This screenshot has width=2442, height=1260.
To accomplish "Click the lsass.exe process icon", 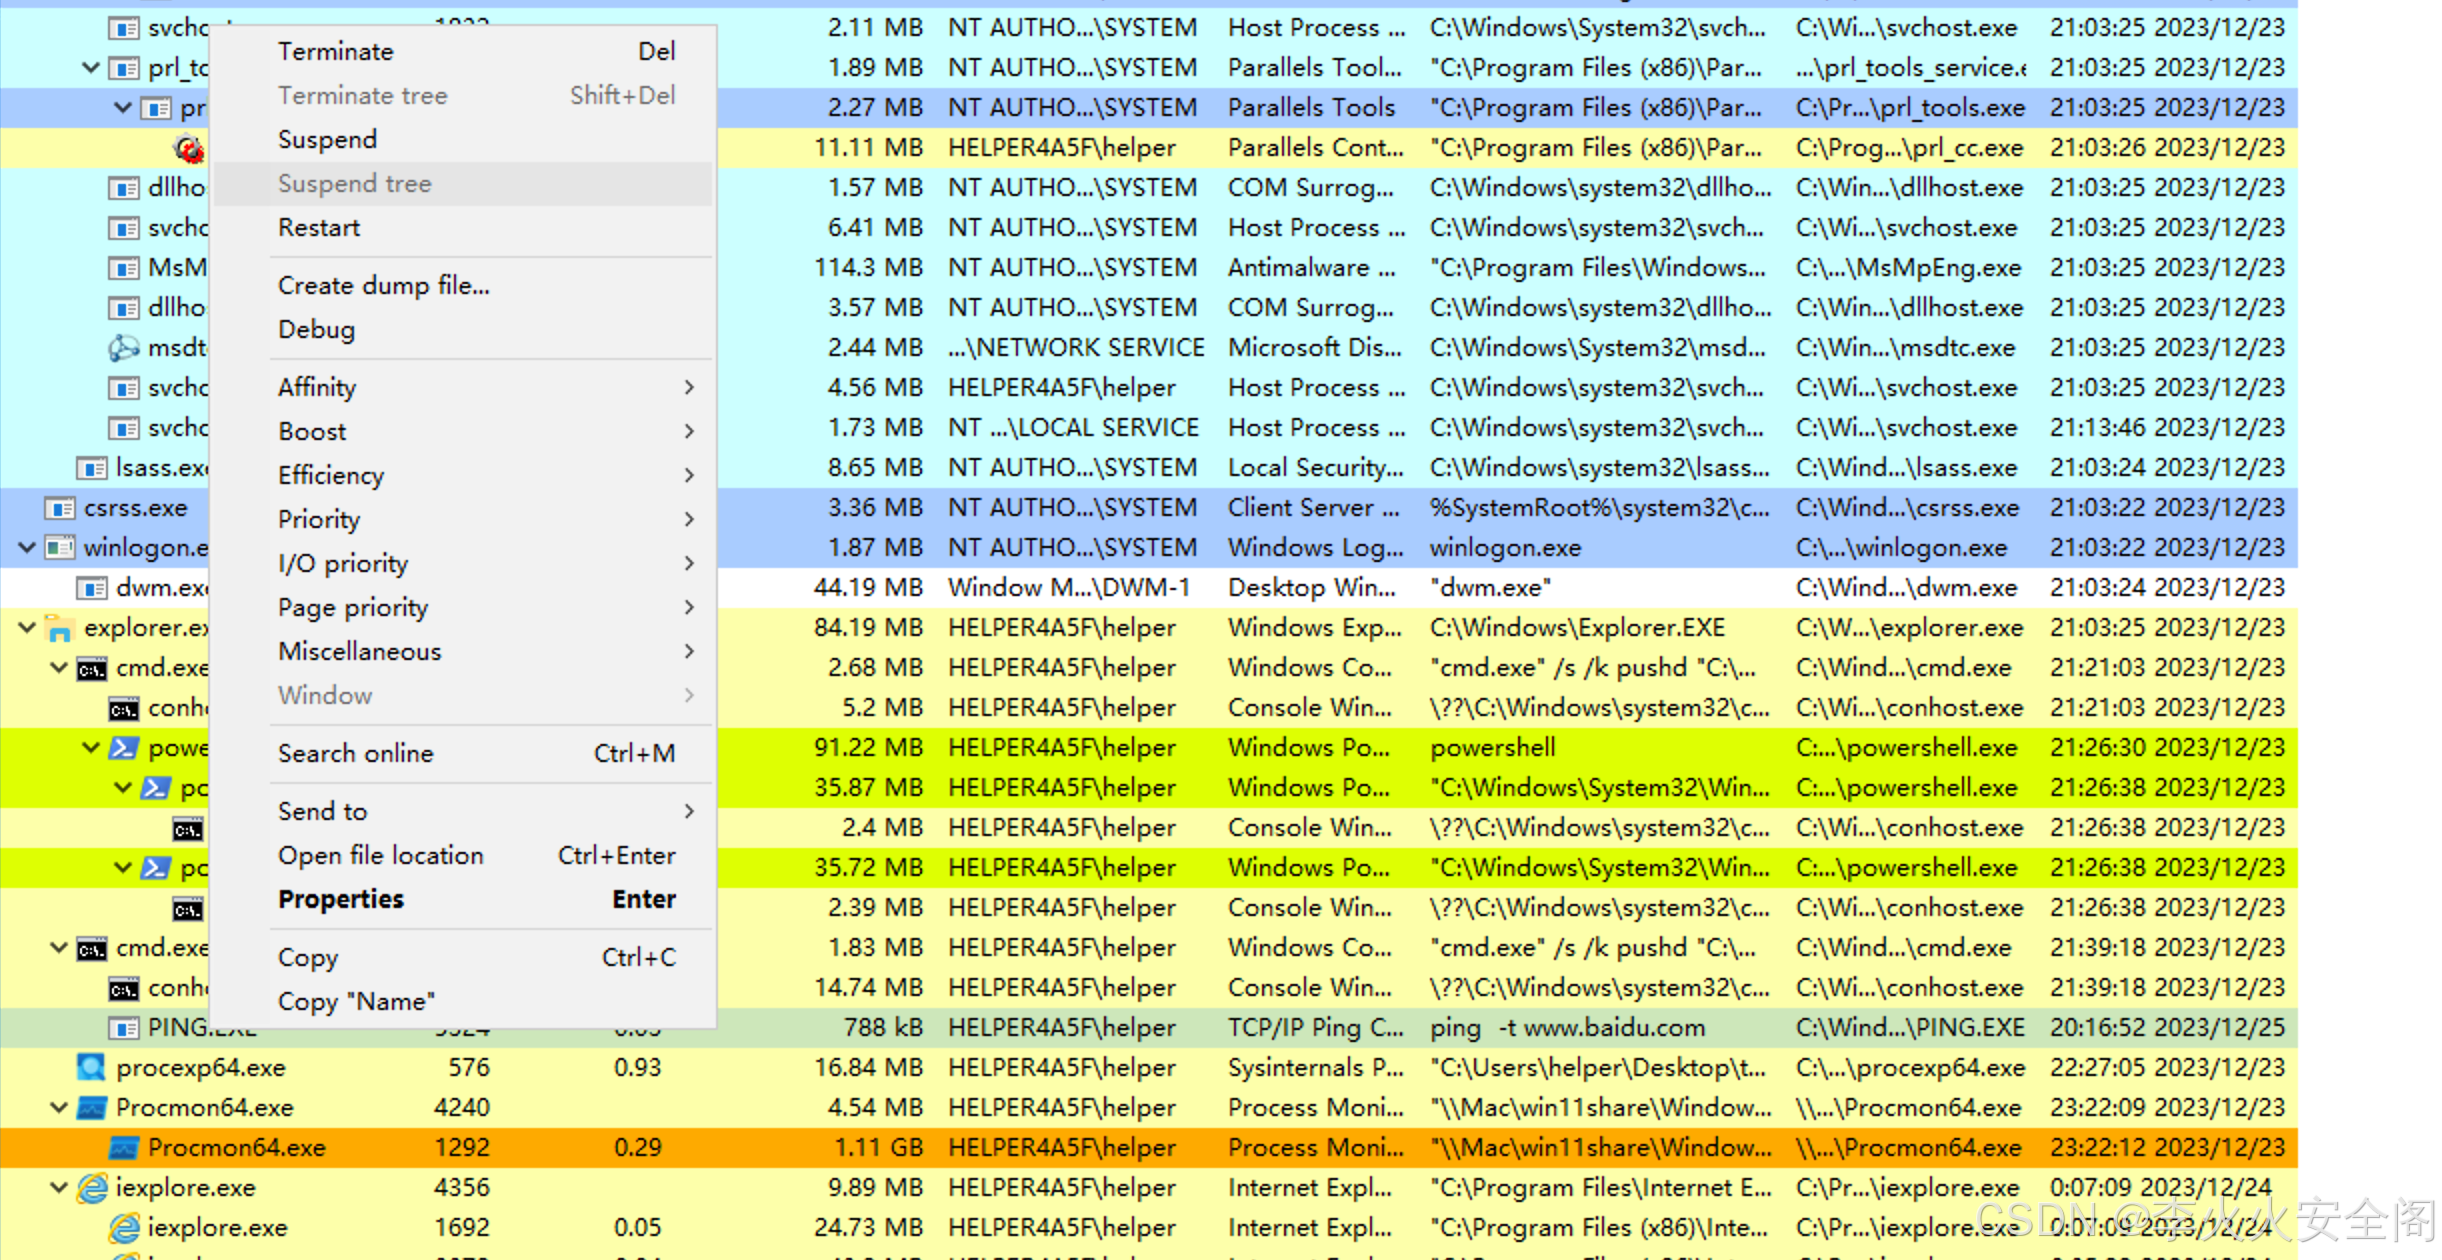I will (91, 468).
